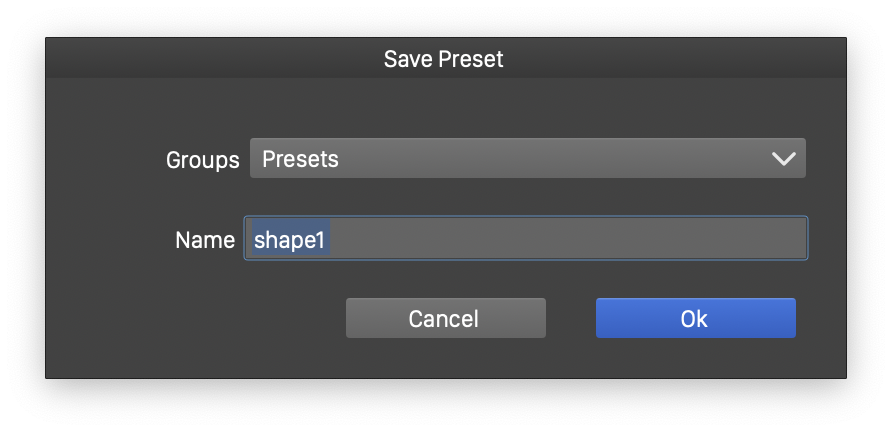Click the Name text field
This screenshot has width=892, height=432.
[x=527, y=240]
